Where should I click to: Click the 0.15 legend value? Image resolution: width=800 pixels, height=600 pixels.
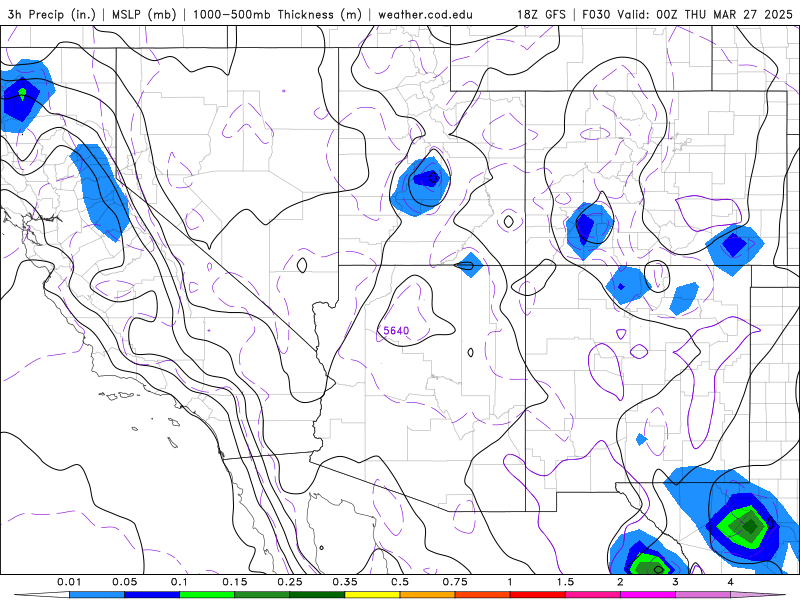[x=235, y=582]
